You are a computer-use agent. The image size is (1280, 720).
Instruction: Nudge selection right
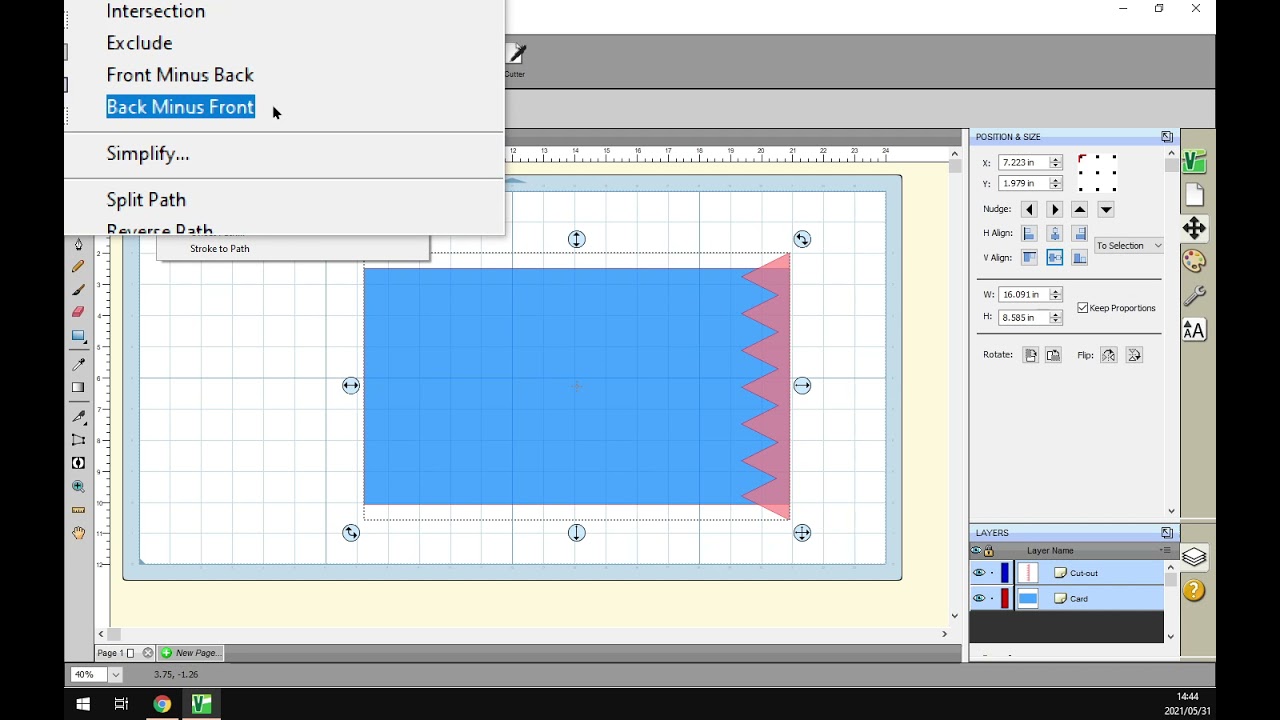pyautogui.click(x=1054, y=210)
